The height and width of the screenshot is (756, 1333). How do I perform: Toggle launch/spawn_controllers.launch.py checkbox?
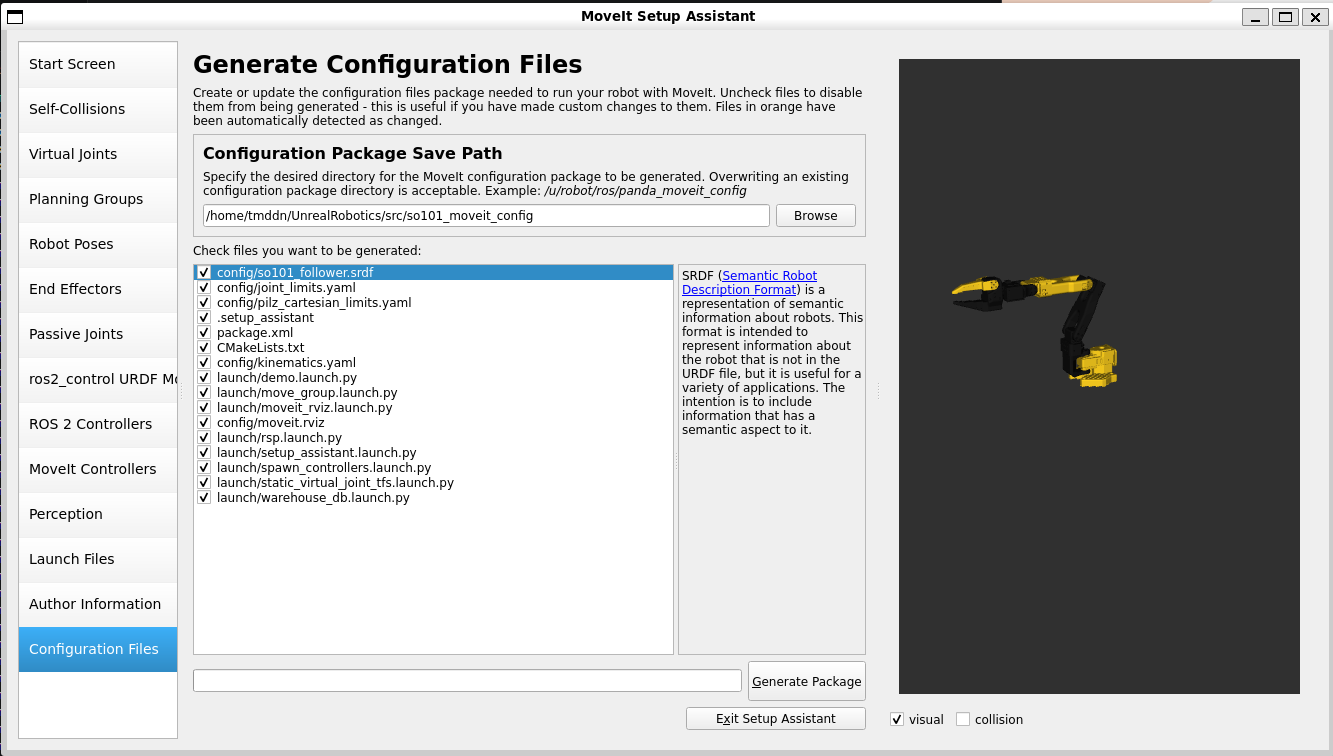(204, 467)
